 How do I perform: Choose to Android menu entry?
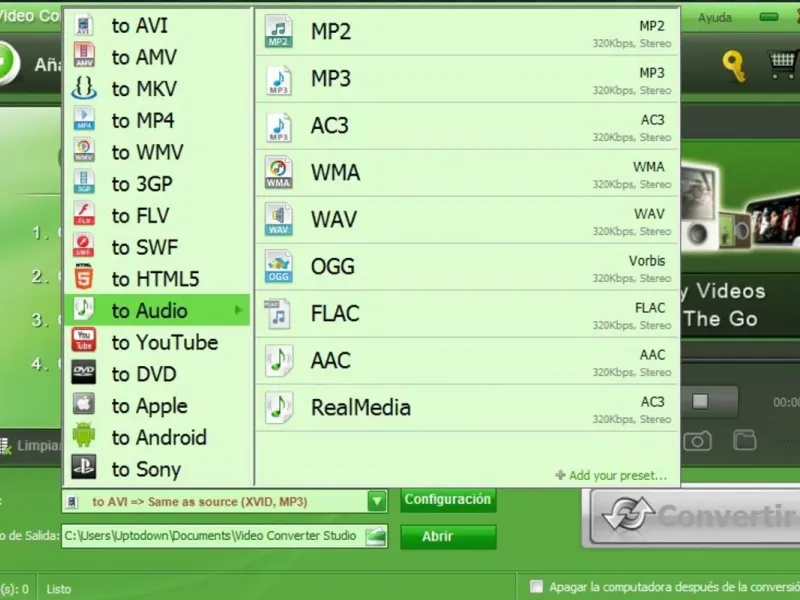click(x=158, y=437)
